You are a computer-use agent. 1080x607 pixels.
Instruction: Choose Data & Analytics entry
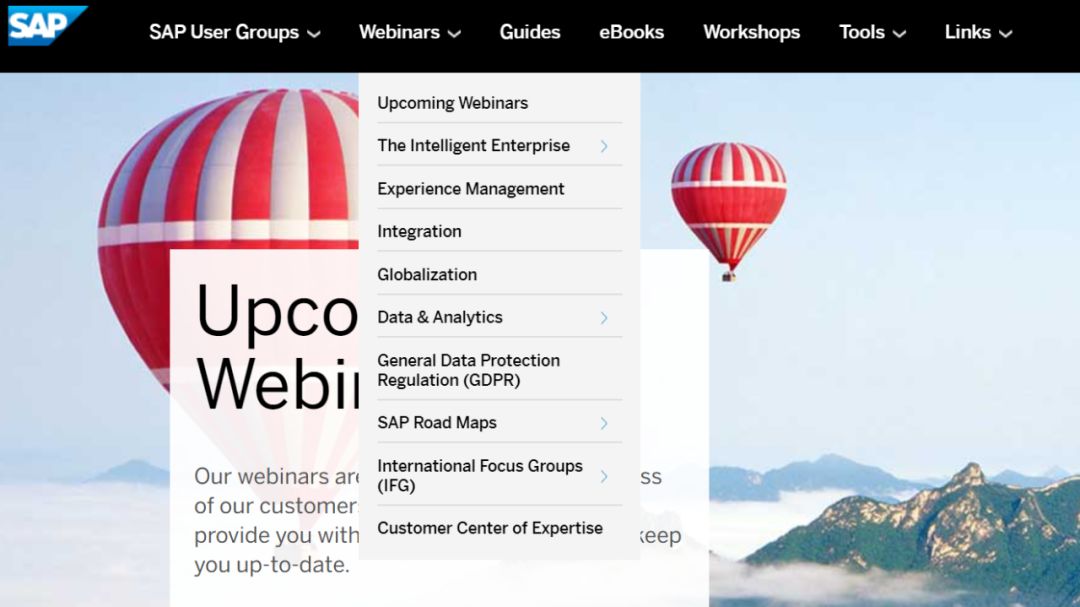pyautogui.click(x=439, y=318)
